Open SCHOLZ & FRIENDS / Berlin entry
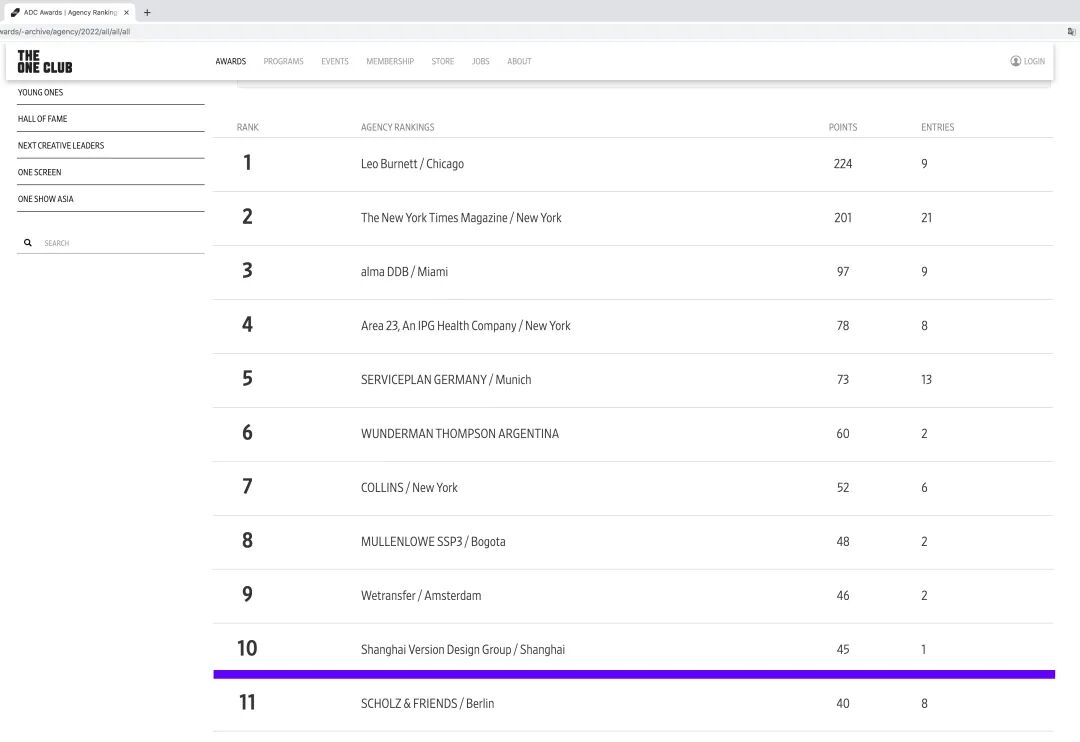1080x742 pixels. tap(427, 703)
